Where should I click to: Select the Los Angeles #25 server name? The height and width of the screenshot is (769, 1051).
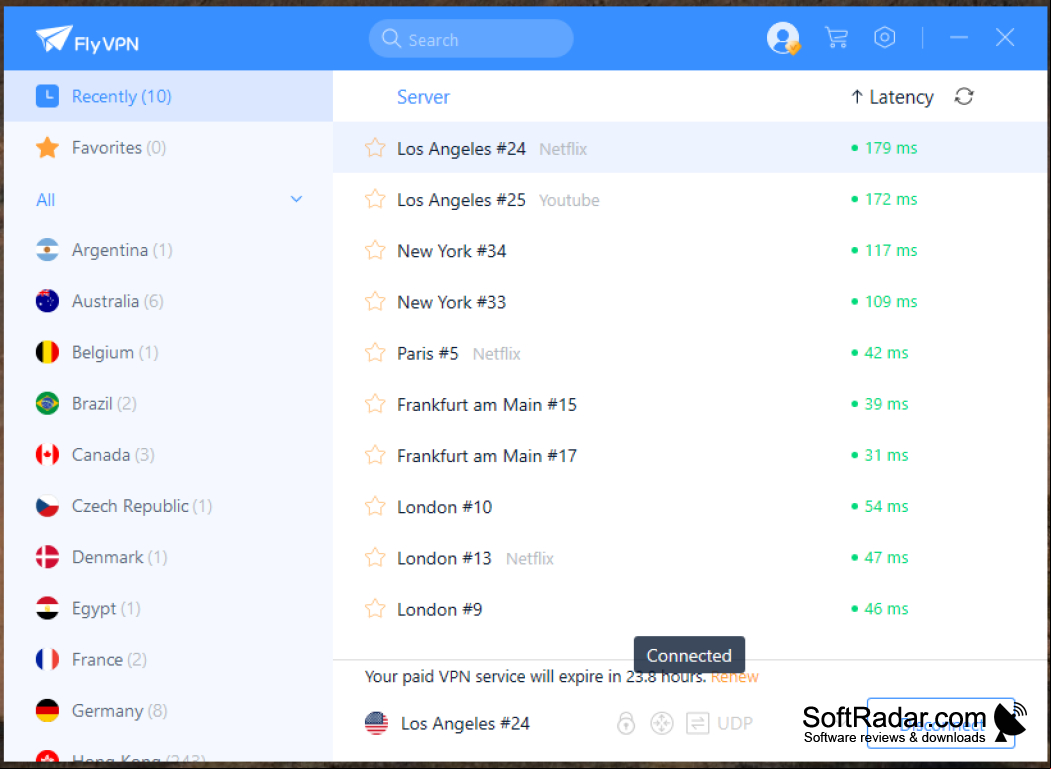[461, 200]
